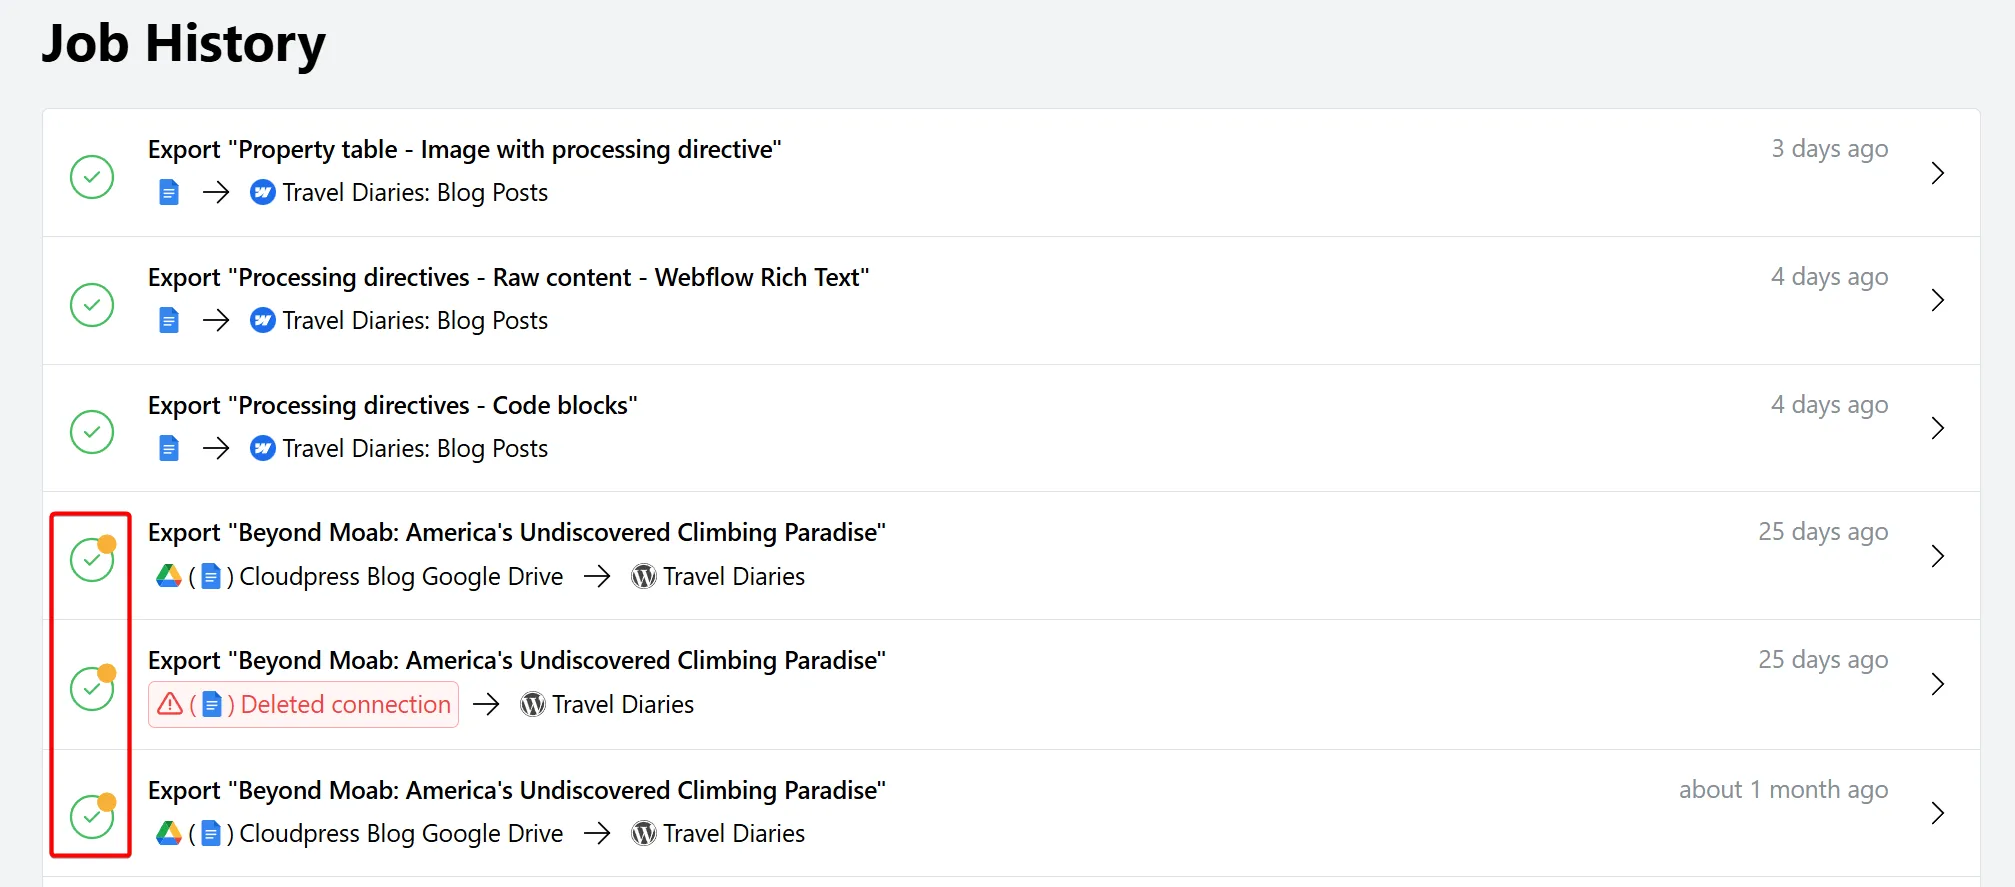Viewport: 2015px width, 887px height.
Task: Click the status check on the Beyond Moab Drive export
Action: (x=91, y=559)
